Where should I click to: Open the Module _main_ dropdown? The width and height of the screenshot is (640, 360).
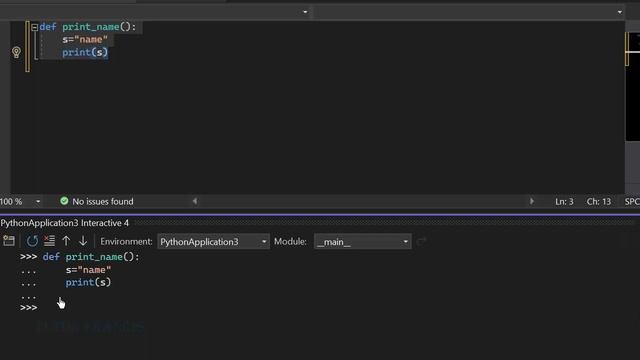click(x=362, y=242)
